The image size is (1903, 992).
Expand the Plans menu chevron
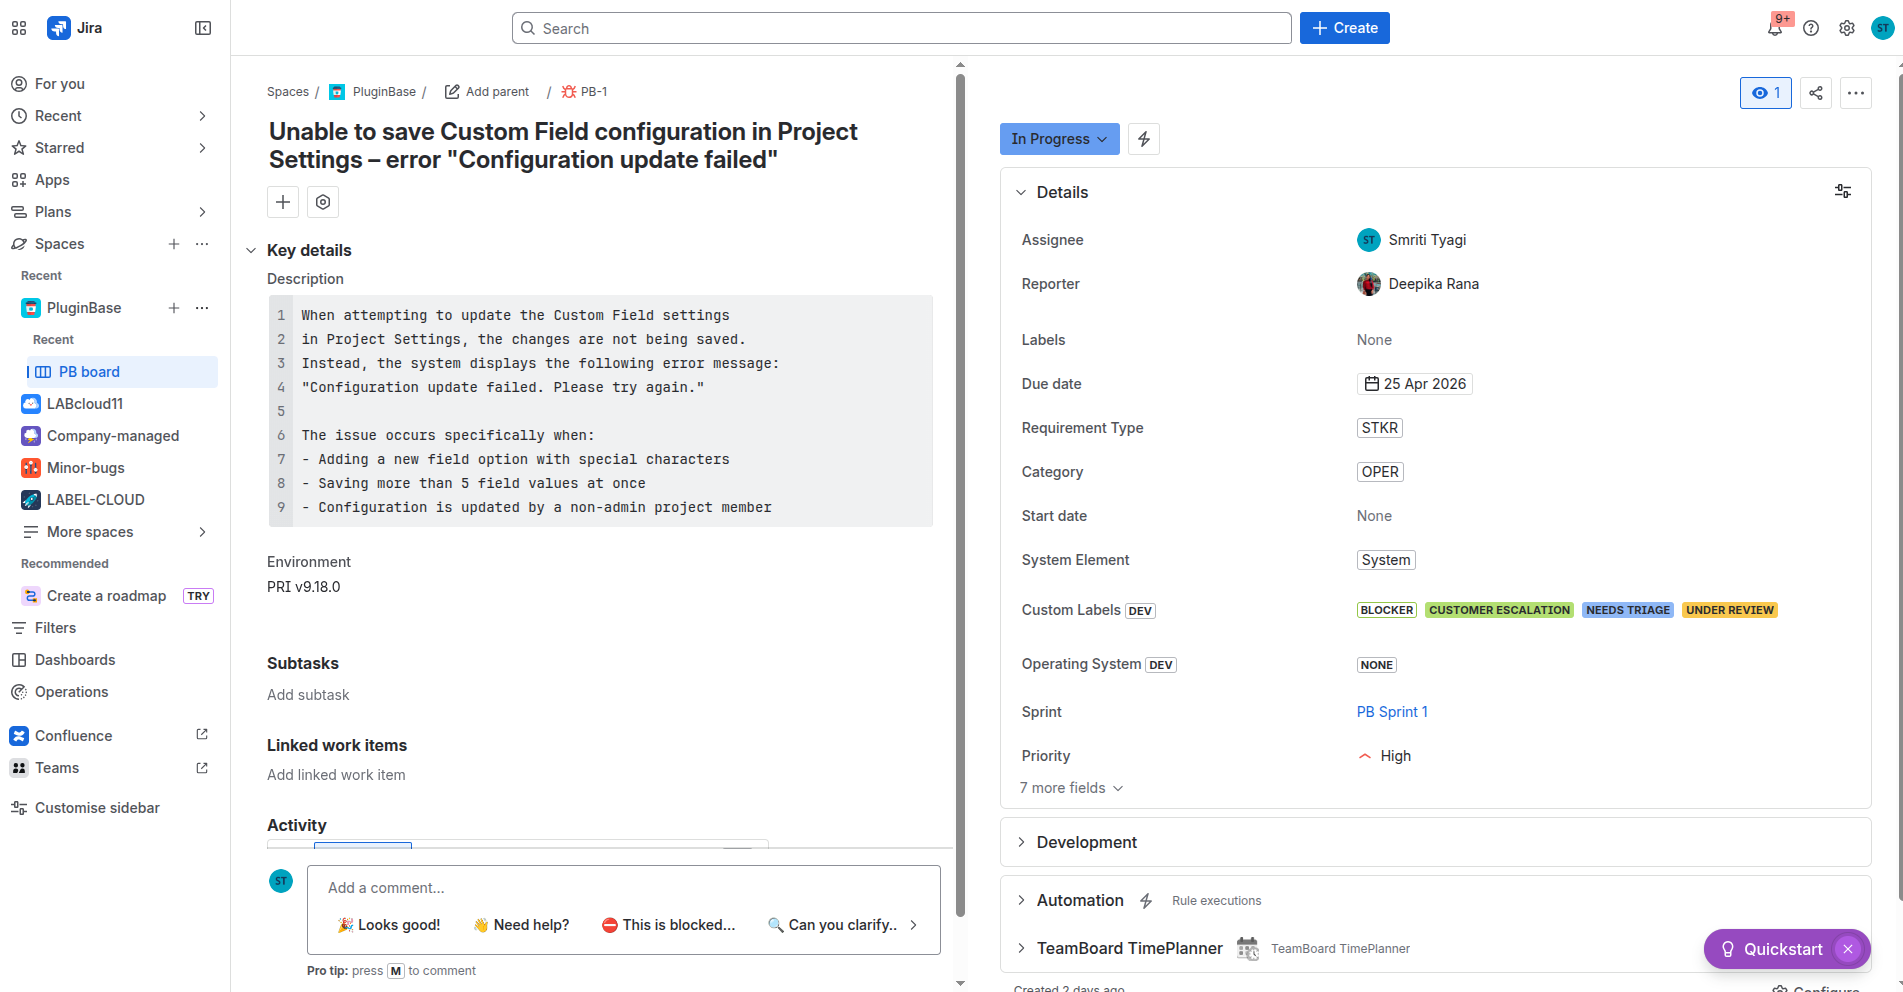point(202,212)
